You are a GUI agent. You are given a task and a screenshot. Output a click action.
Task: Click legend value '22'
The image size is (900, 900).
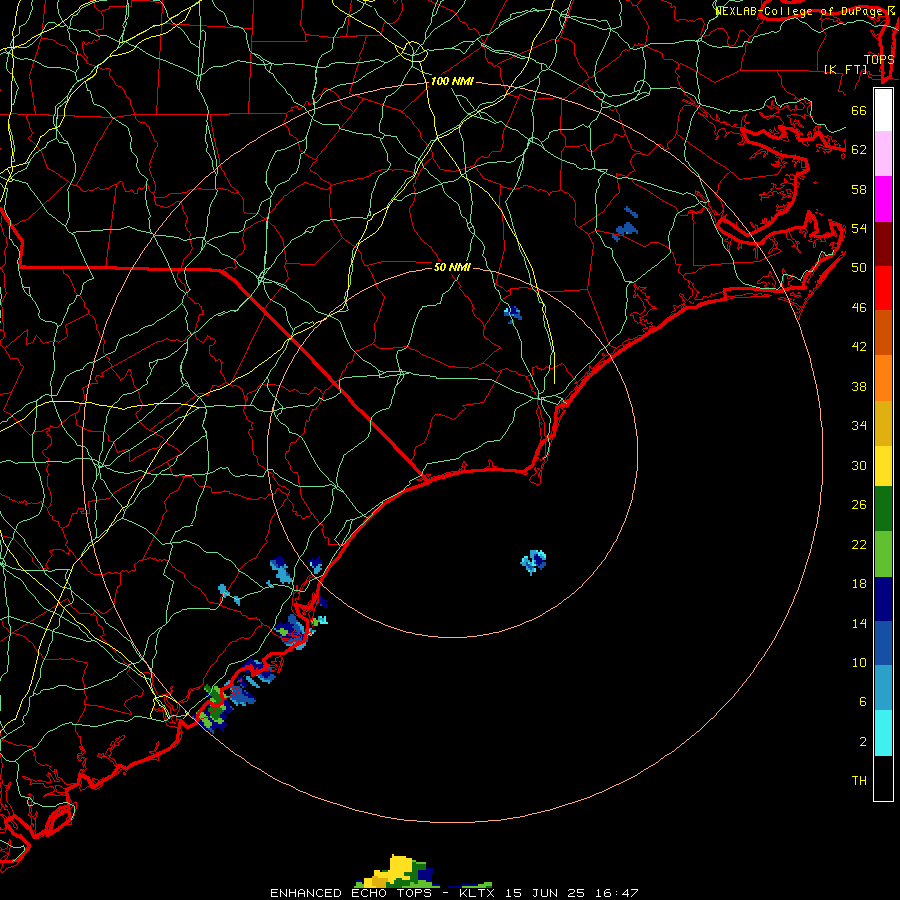(859, 544)
